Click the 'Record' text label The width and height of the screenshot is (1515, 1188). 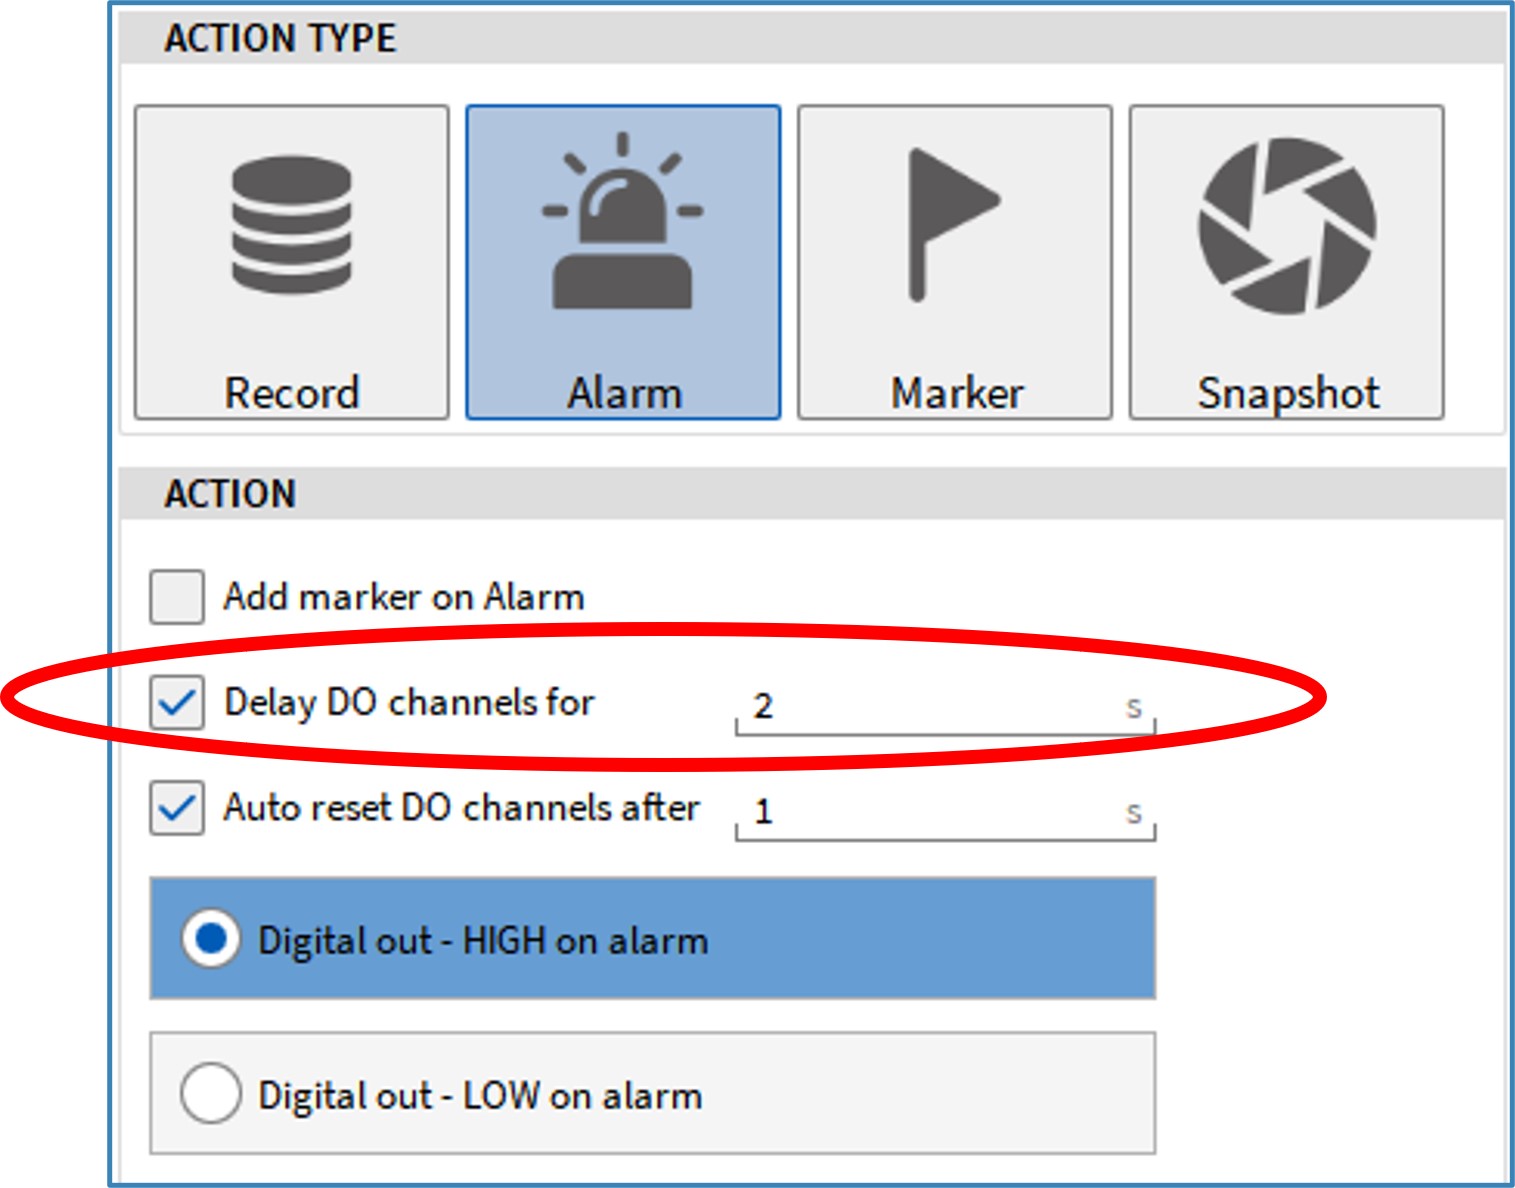point(291,393)
